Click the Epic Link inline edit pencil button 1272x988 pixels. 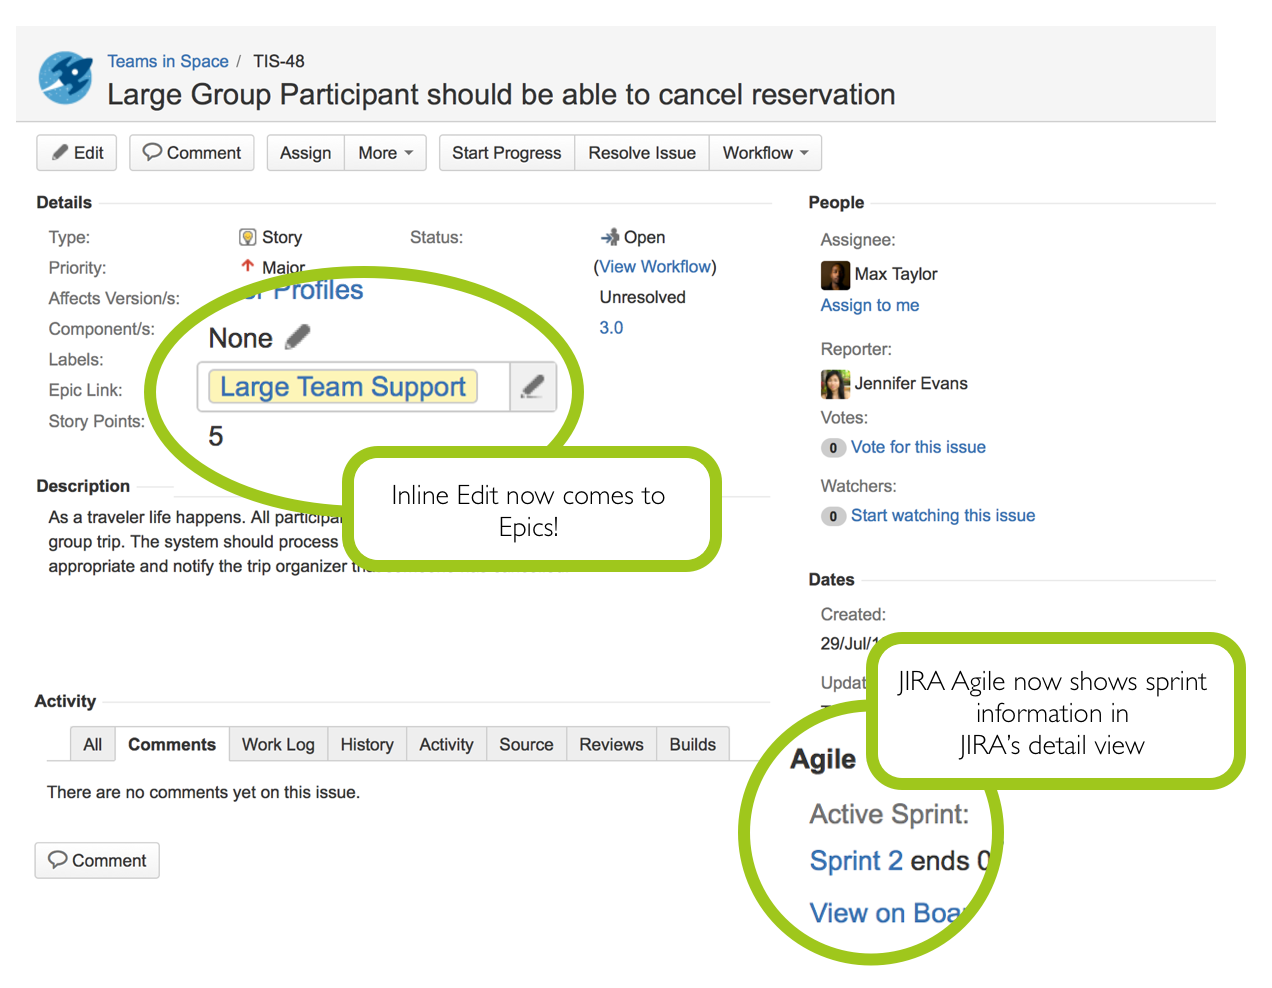(533, 387)
